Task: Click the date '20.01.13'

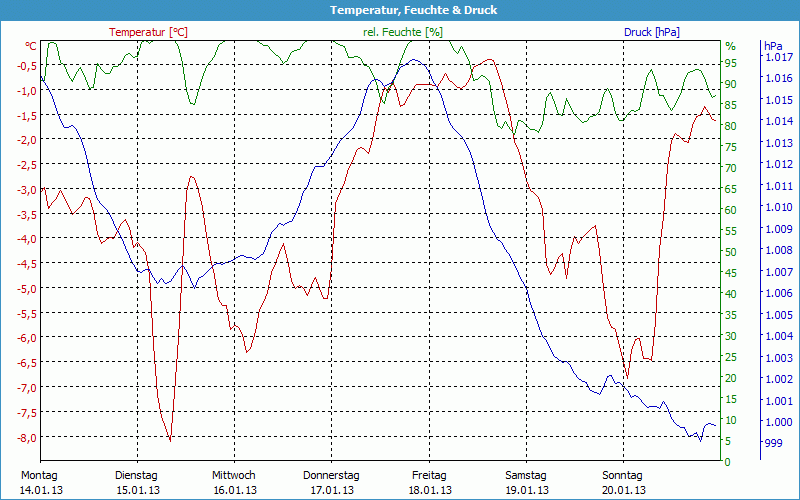Action: pyautogui.click(x=624, y=490)
